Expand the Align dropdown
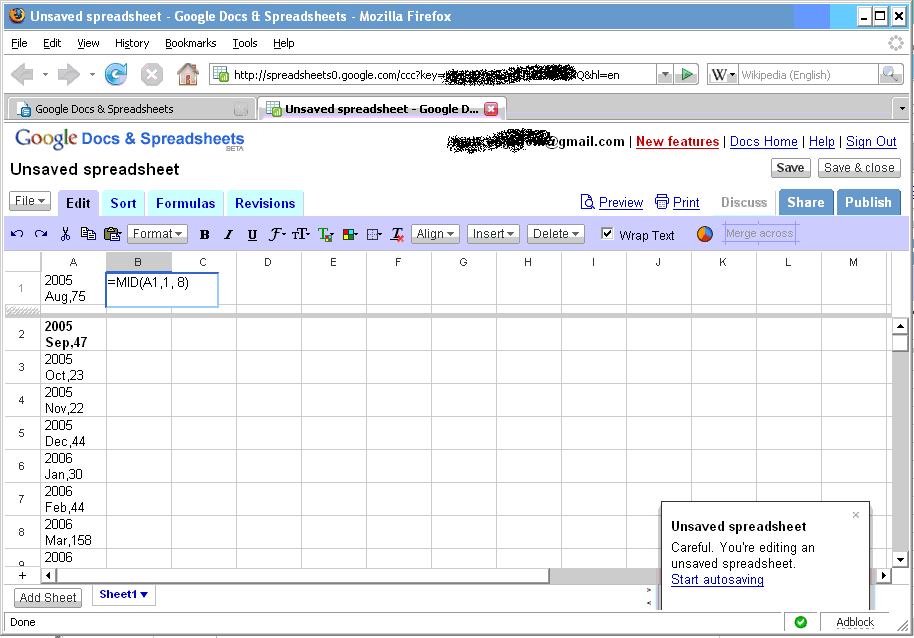The width and height of the screenshot is (914, 638). [x=435, y=234]
